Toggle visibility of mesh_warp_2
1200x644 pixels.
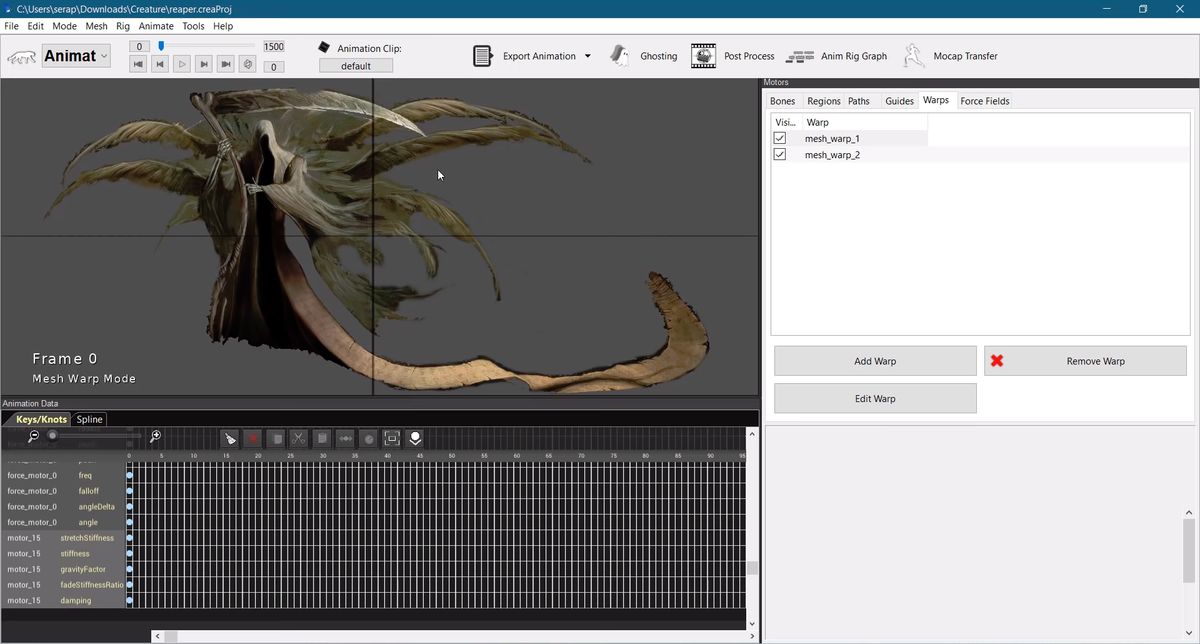click(x=780, y=155)
